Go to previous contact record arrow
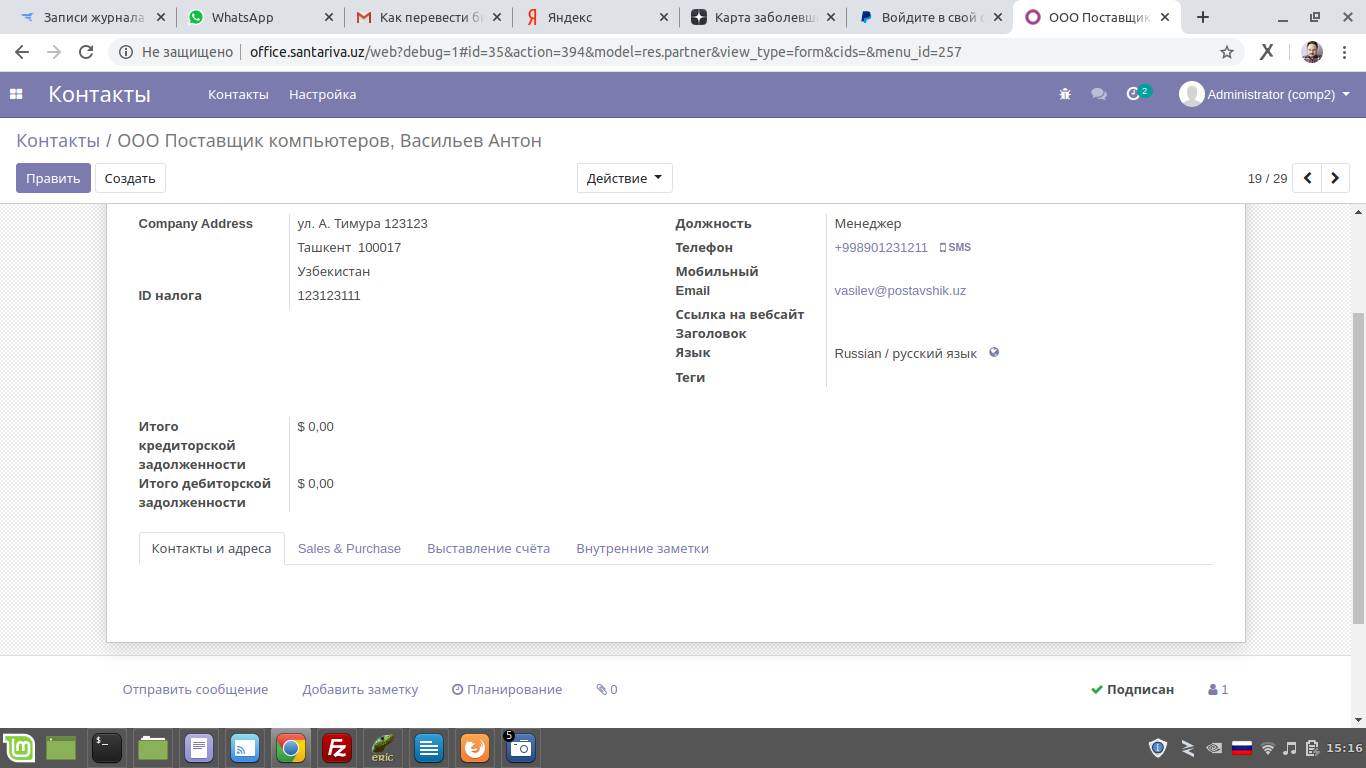The image size is (1366, 768). (1307, 178)
